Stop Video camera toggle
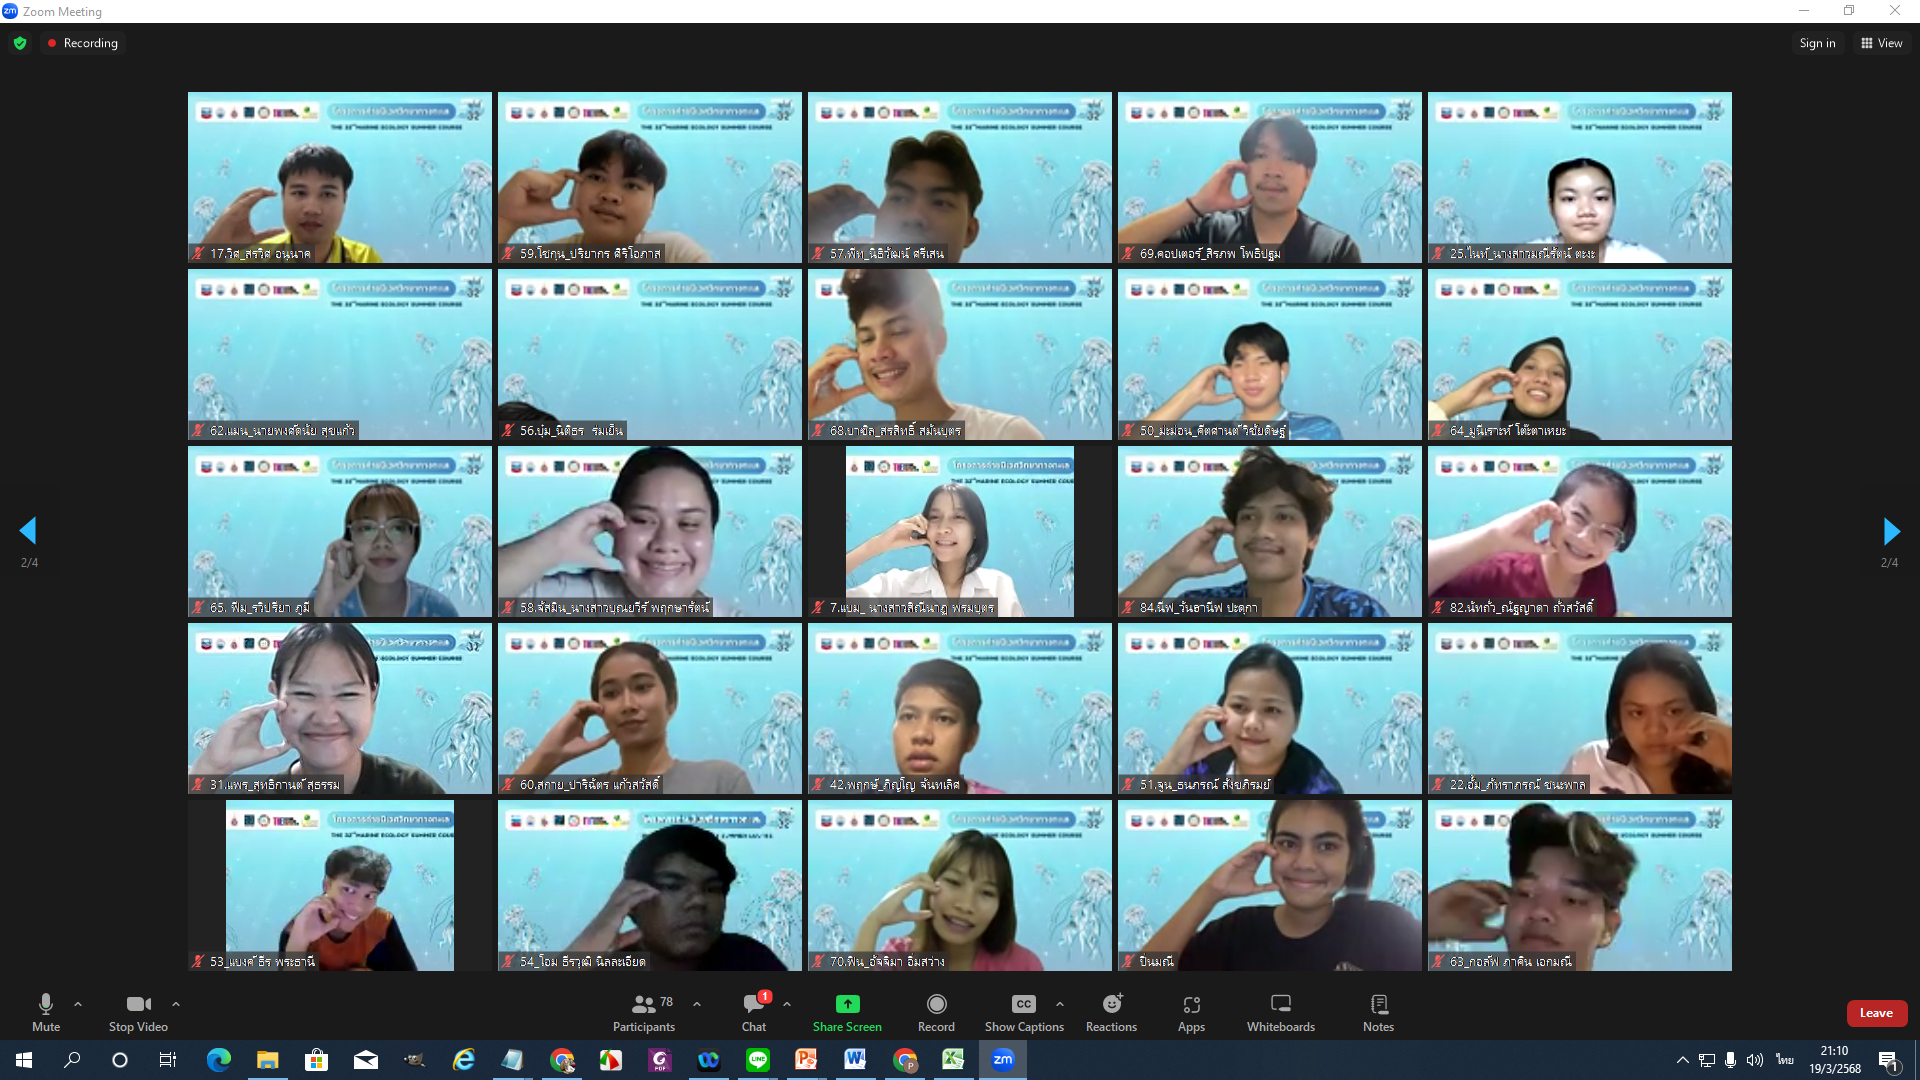This screenshot has height=1080, width=1920. coord(138,1011)
